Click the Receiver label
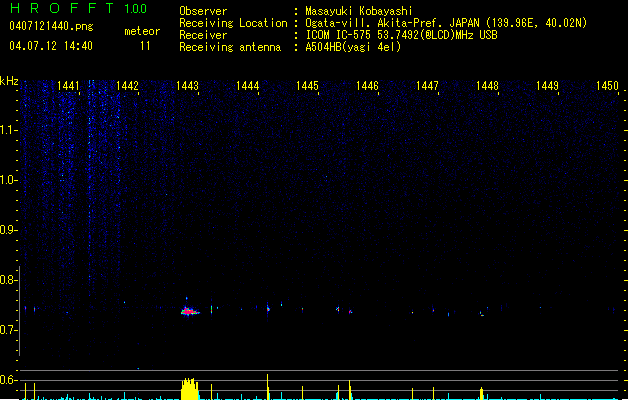629x400 pixels. [x=203, y=35]
